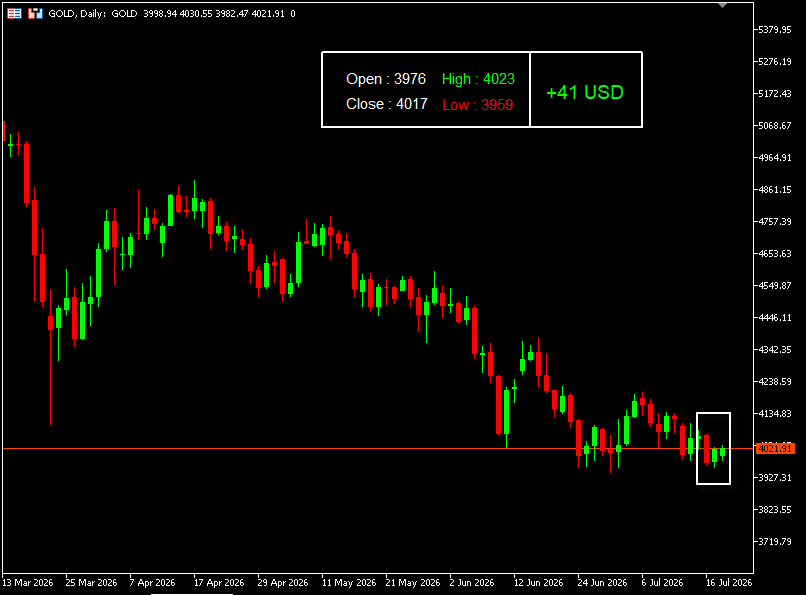The width and height of the screenshot is (806, 595).
Task: Click the 4238.59 price scale label
Action: point(775,381)
